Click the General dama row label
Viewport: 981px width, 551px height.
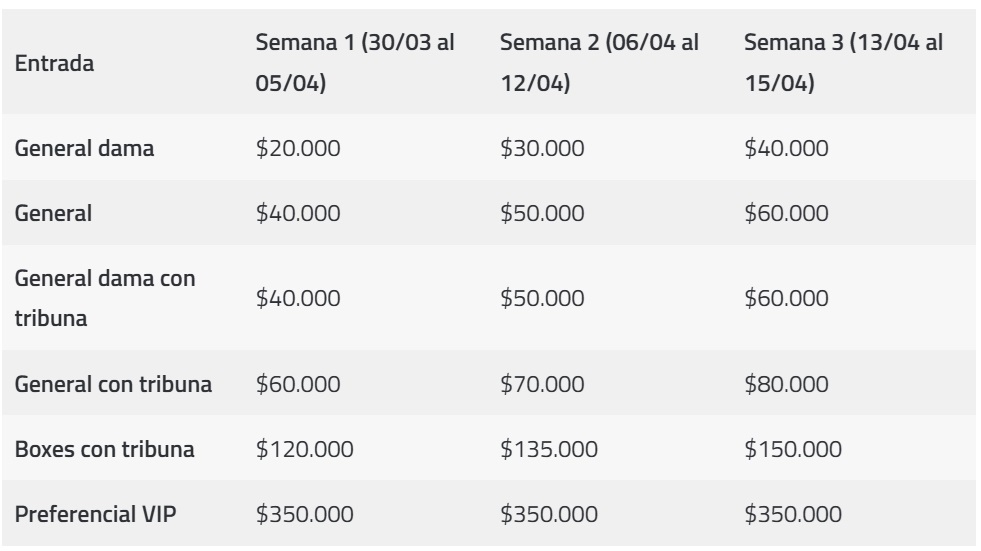pyautogui.click(x=87, y=149)
